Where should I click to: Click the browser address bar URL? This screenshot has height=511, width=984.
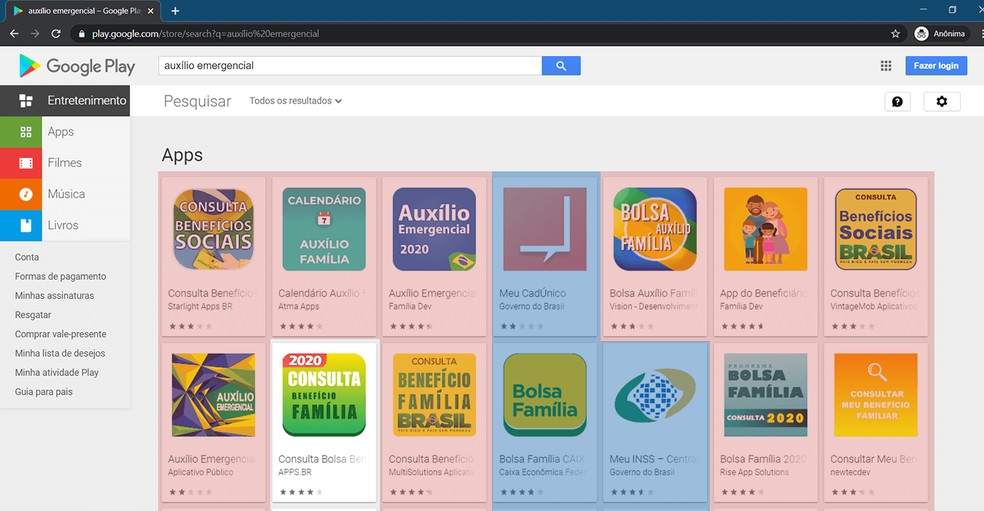pyautogui.click(x=206, y=34)
